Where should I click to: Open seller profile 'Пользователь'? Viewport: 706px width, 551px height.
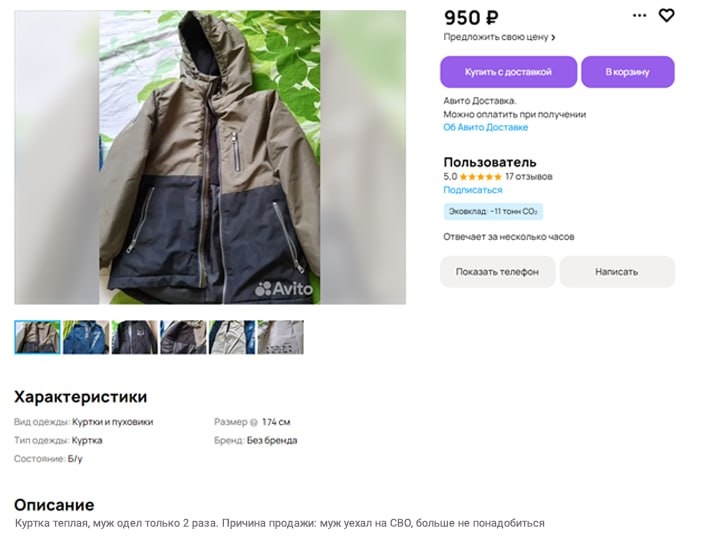(x=490, y=162)
